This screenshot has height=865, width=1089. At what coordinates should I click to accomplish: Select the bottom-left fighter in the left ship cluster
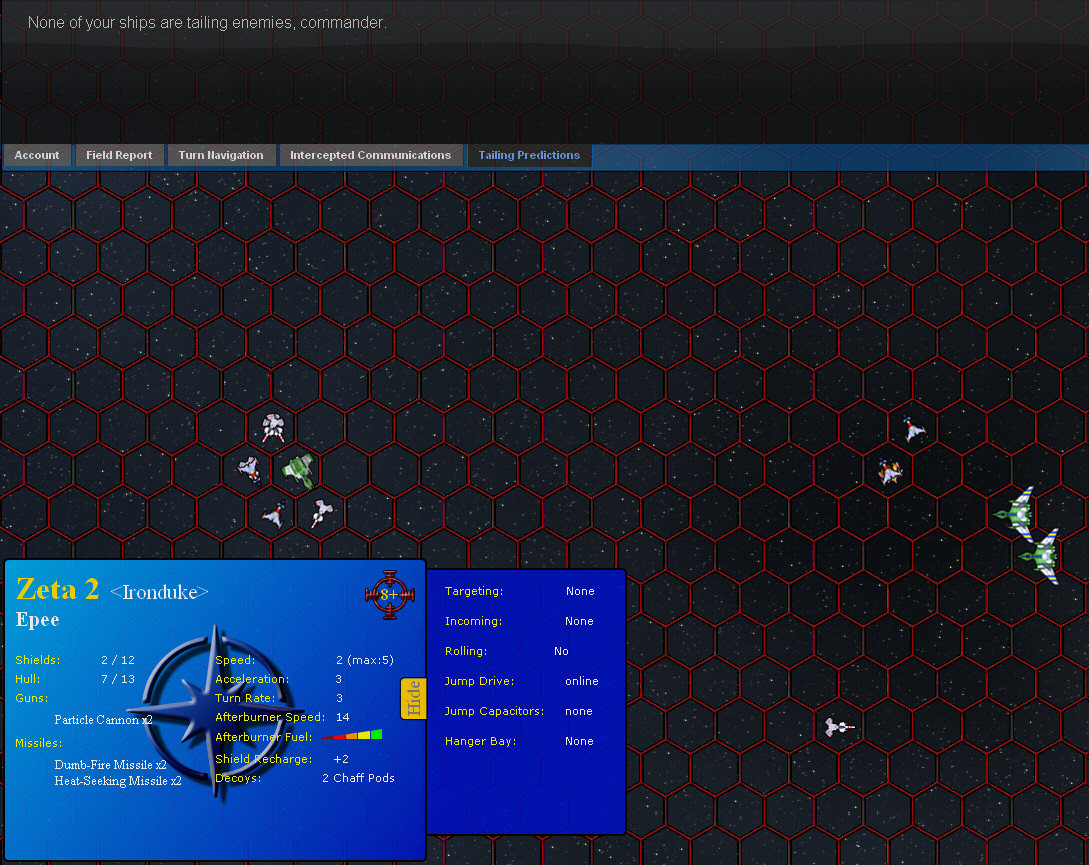pos(273,515)
